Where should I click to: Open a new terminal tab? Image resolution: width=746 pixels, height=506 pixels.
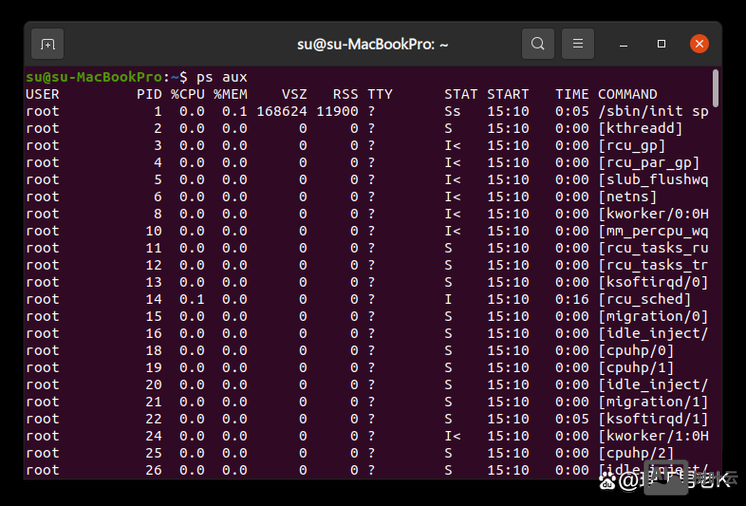46,44
